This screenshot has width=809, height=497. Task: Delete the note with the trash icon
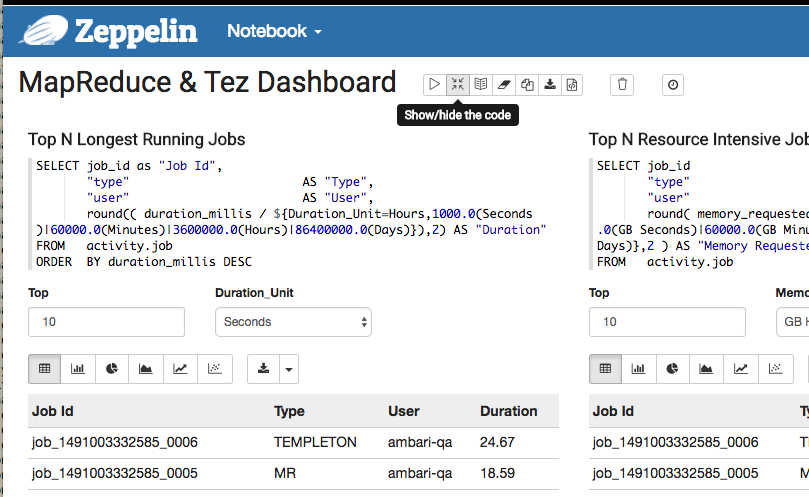click(x=622, y=85)
